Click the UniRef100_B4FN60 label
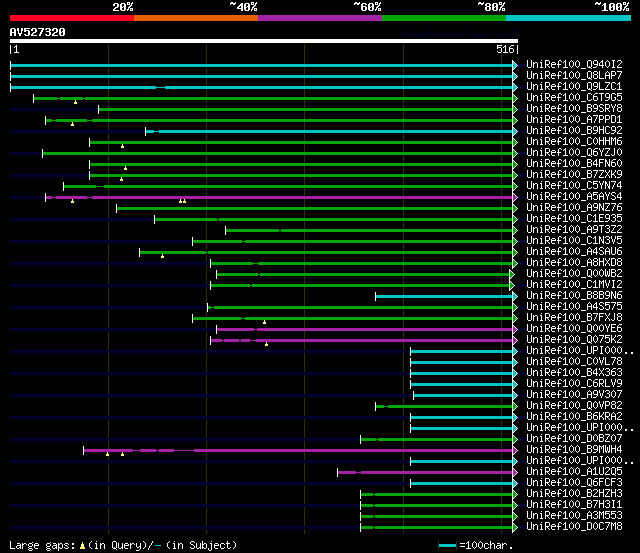 574,164
